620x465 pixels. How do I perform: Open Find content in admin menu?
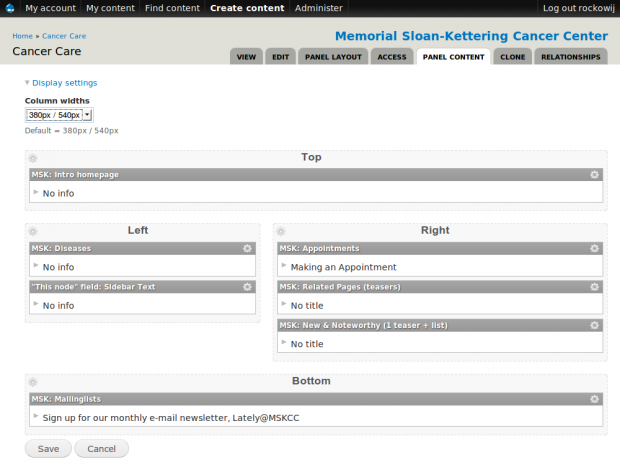coord(172,8)
